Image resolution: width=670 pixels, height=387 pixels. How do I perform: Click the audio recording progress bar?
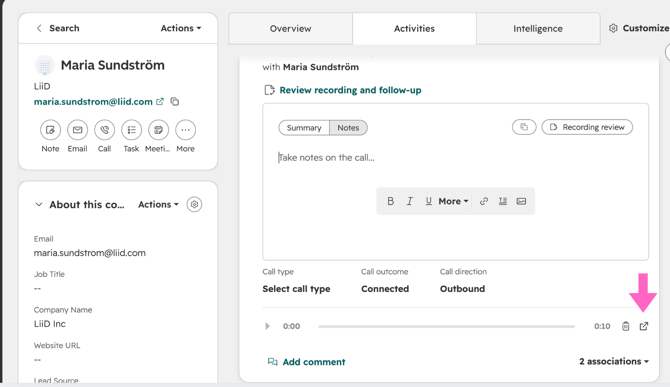point(447,326)
